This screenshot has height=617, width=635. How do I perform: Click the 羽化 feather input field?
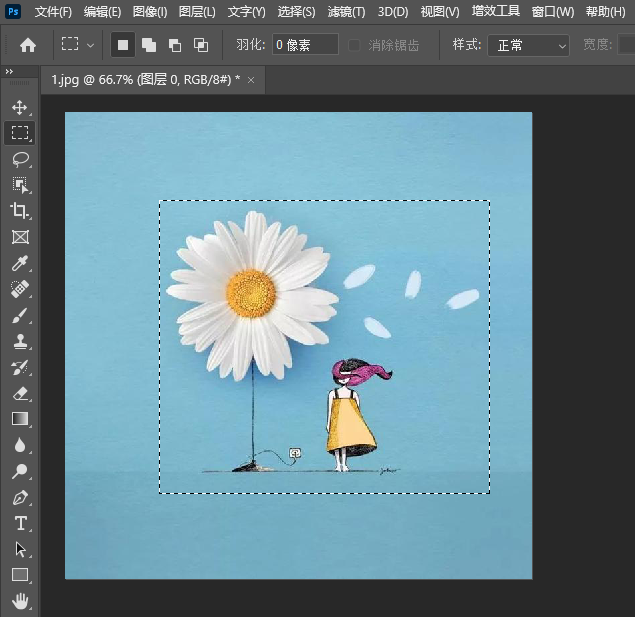(305, 45)
